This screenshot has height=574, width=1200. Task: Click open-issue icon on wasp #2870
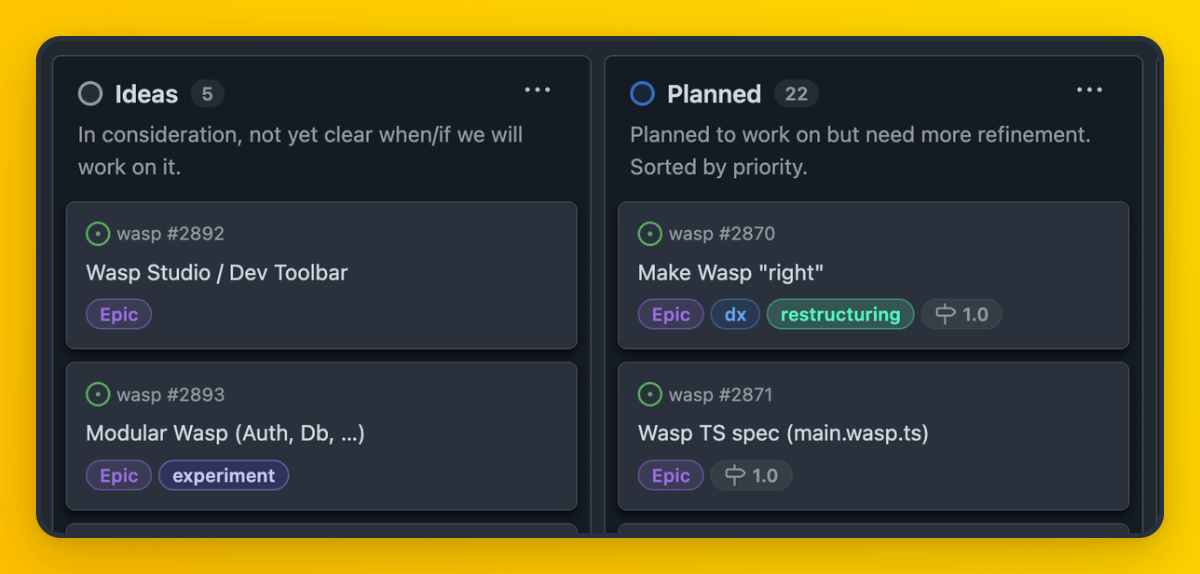coord(650,234)
